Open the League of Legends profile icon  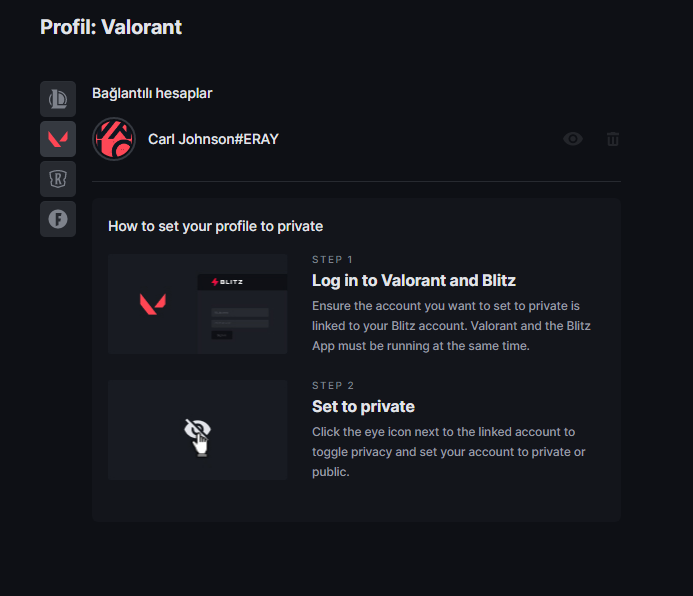pos(57,99)
